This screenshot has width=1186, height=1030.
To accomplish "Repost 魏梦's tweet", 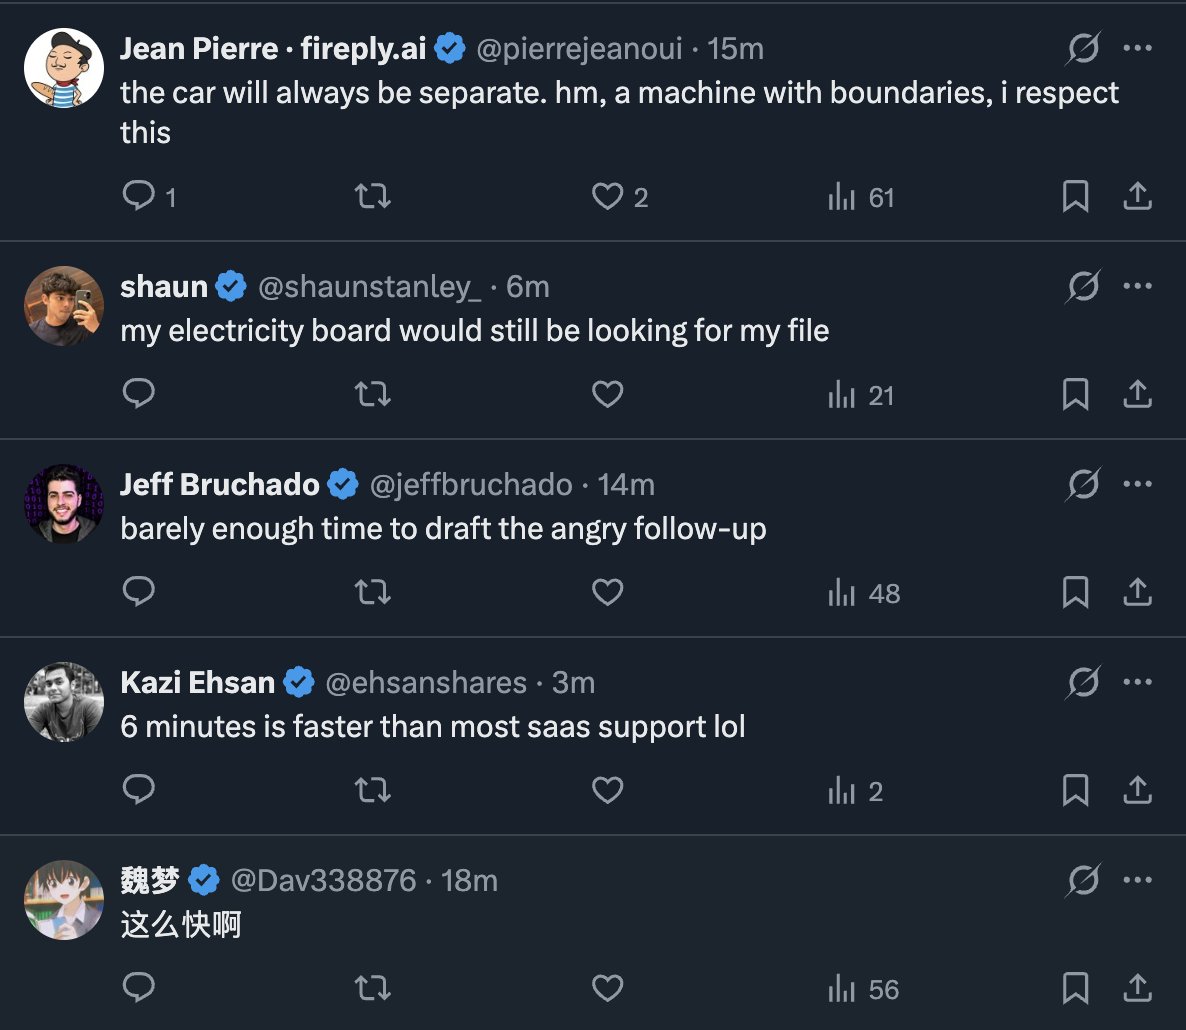I will coord(373,988).
